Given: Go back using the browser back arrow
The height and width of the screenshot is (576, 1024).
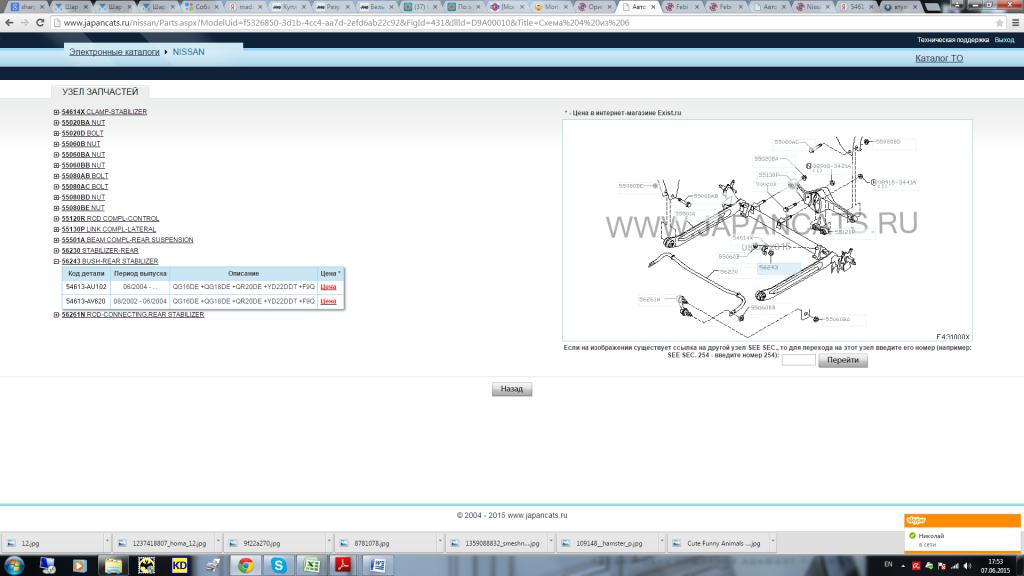Looking at the screenshot, I should (x=9, y=23).
